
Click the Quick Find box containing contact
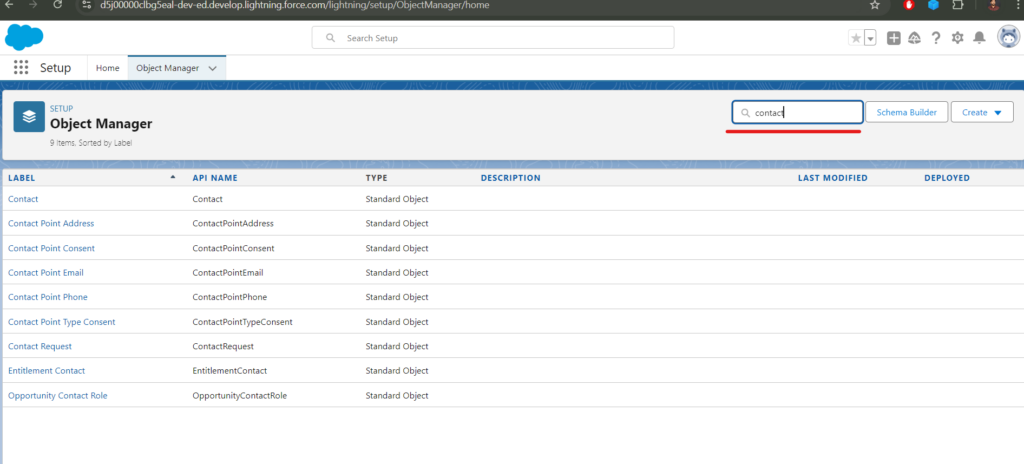[797, 112]
